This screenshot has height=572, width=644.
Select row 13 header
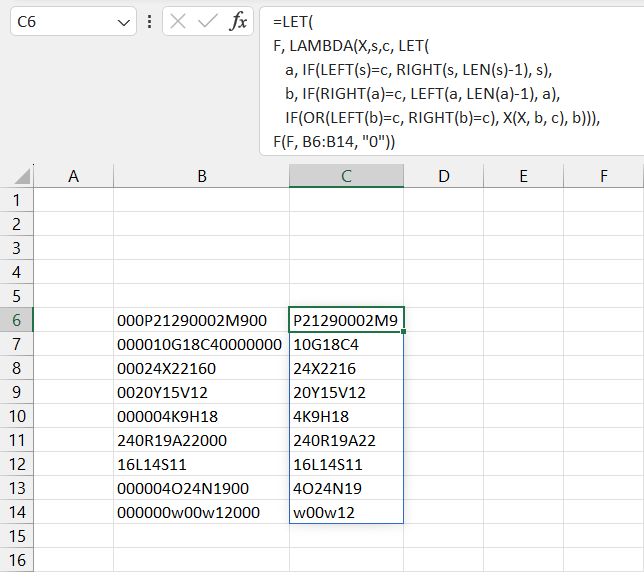[x=16, y=488]
